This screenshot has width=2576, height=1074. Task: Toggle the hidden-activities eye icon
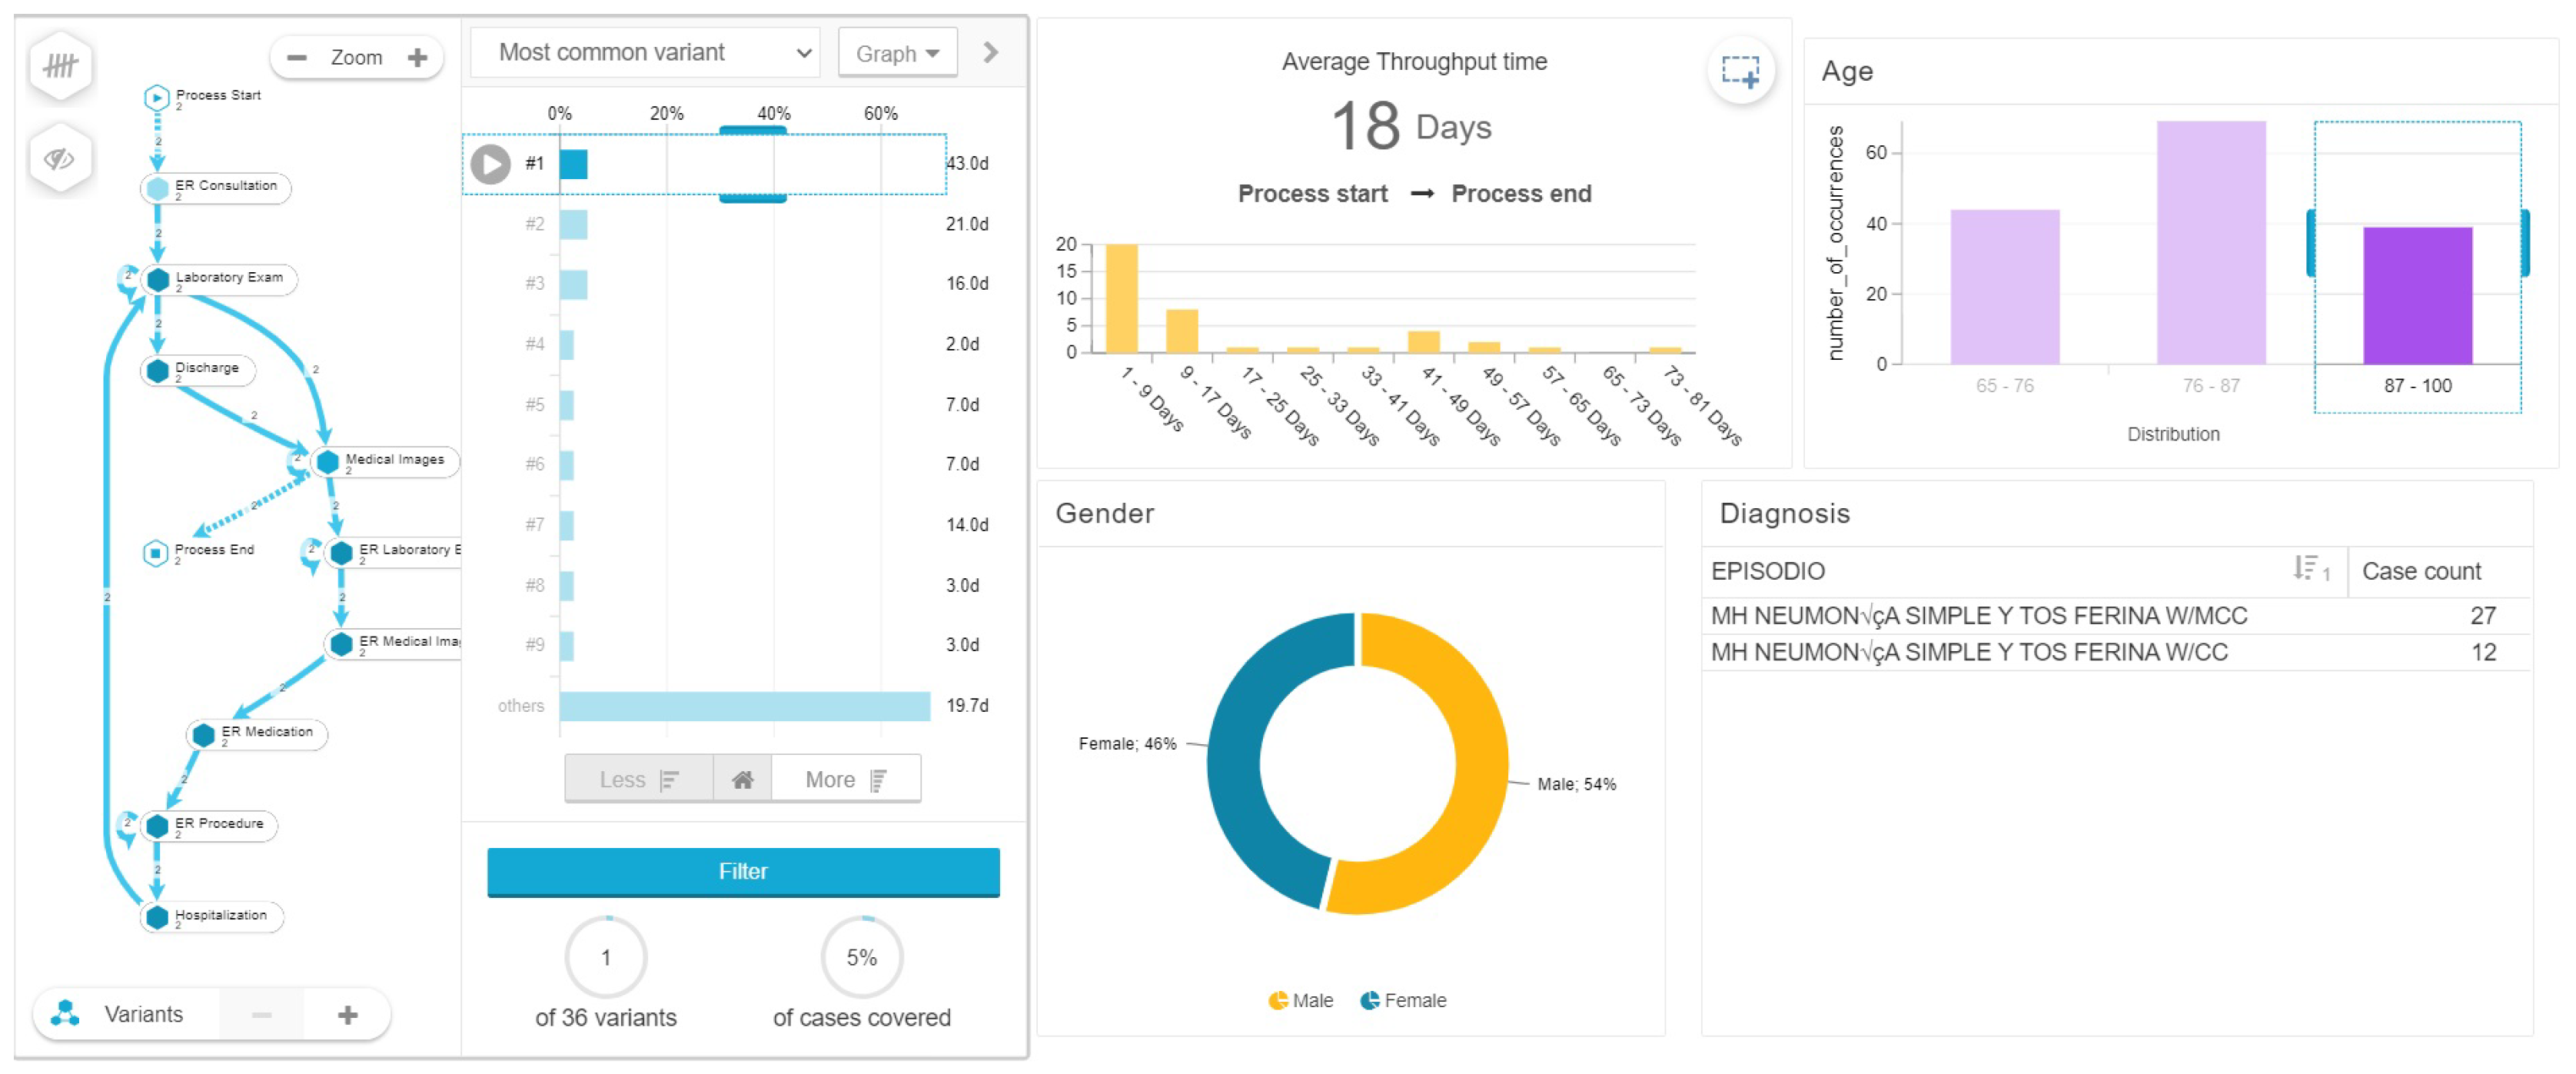(x=61, y=158)
